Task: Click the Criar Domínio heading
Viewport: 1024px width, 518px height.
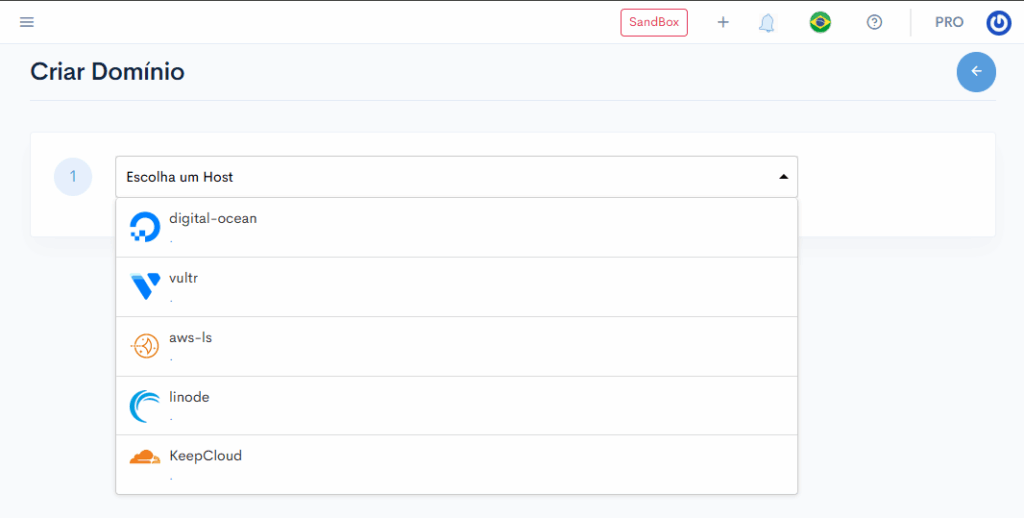Action: click(107, 71)
